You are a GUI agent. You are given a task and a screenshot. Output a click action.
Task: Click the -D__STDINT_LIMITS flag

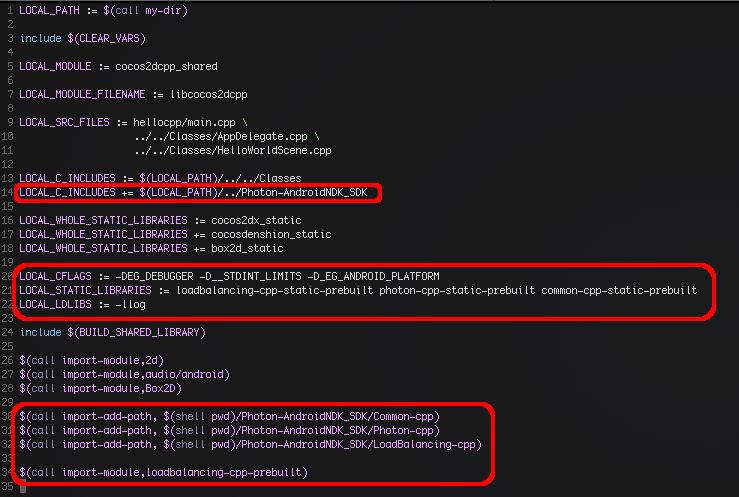(250, 277)
